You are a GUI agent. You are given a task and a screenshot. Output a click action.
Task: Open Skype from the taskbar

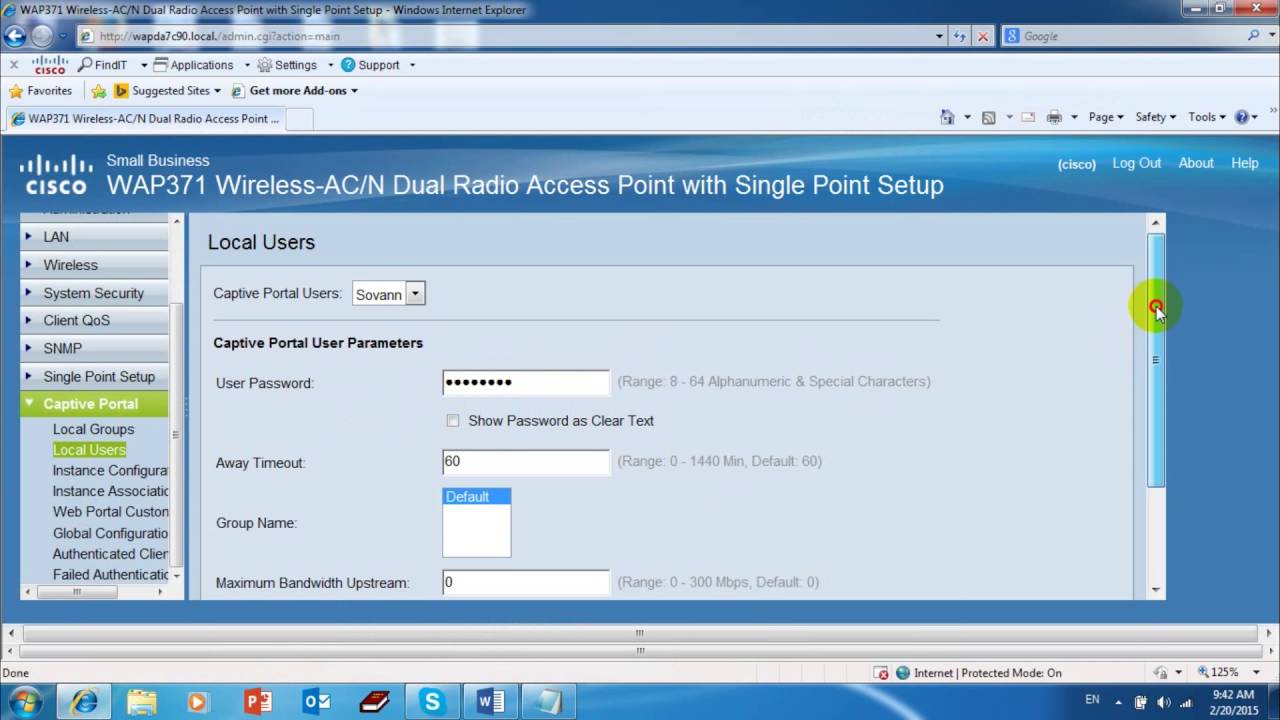(x=432, y=702)
